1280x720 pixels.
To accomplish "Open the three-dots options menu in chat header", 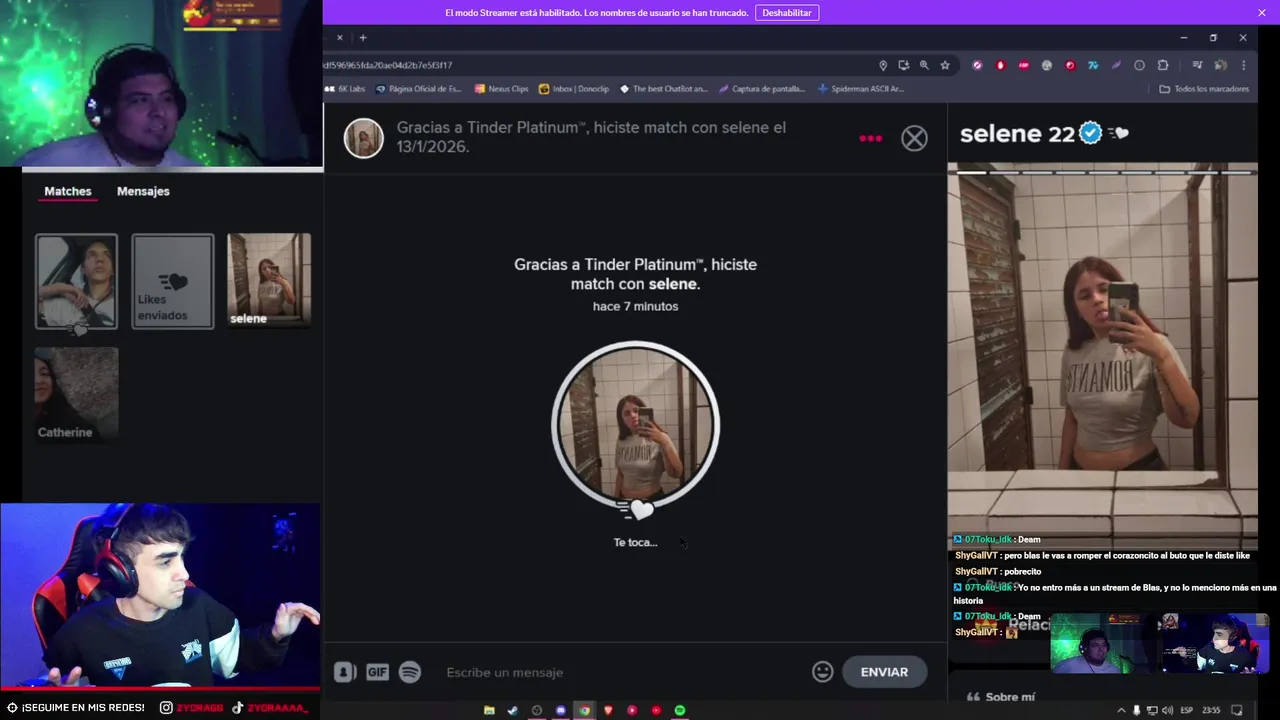I will coord(871,138).
